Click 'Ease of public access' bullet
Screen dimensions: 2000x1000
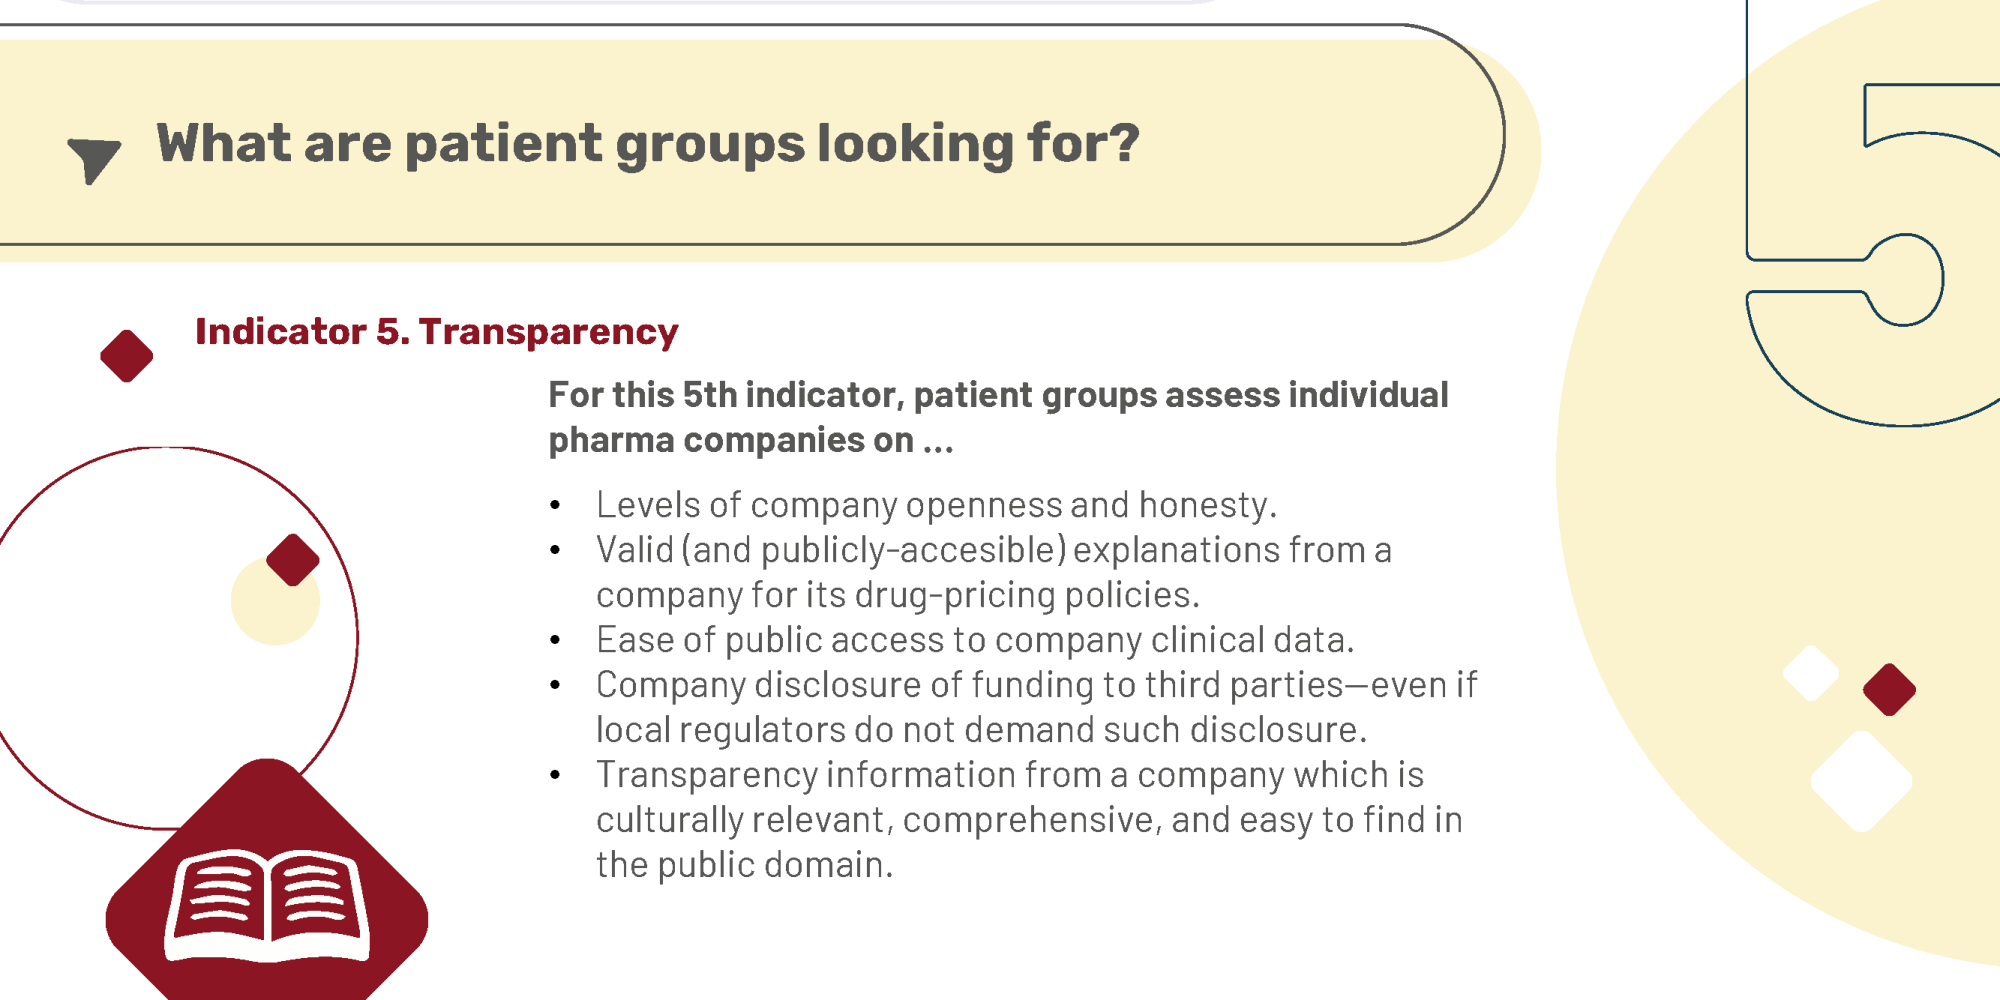(975, 640)
